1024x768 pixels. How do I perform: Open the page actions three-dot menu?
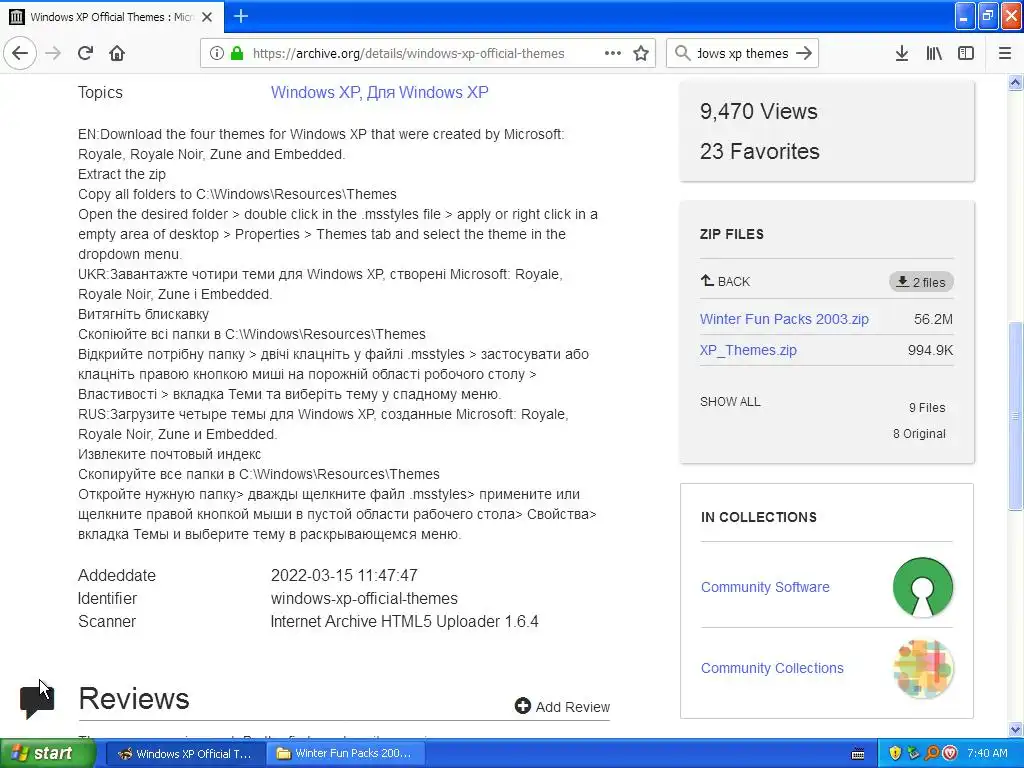pyautogui.click(x=613, y=53)
